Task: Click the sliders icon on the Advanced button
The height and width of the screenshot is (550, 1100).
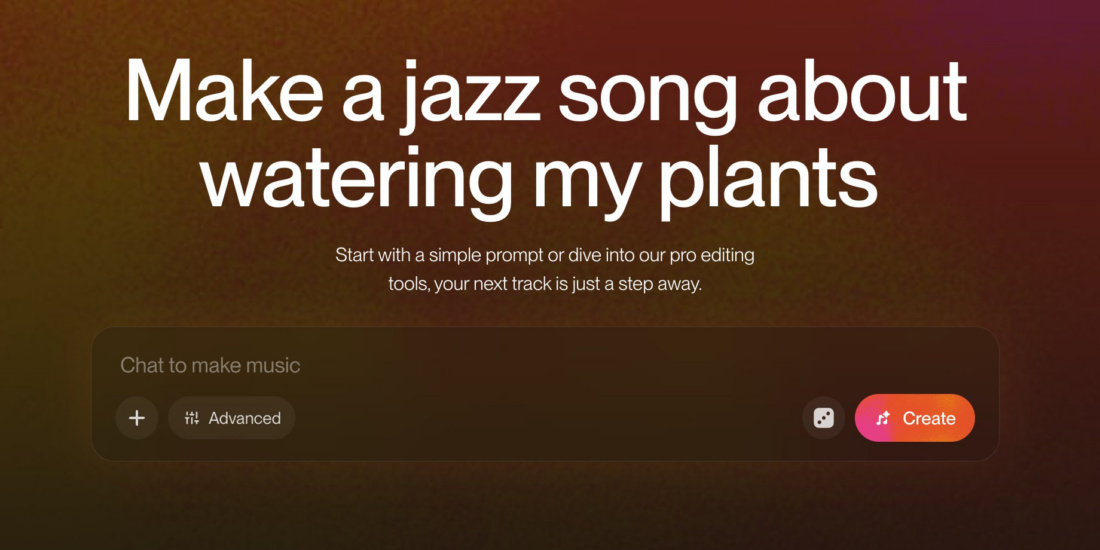Action: (x=192, y=418)
